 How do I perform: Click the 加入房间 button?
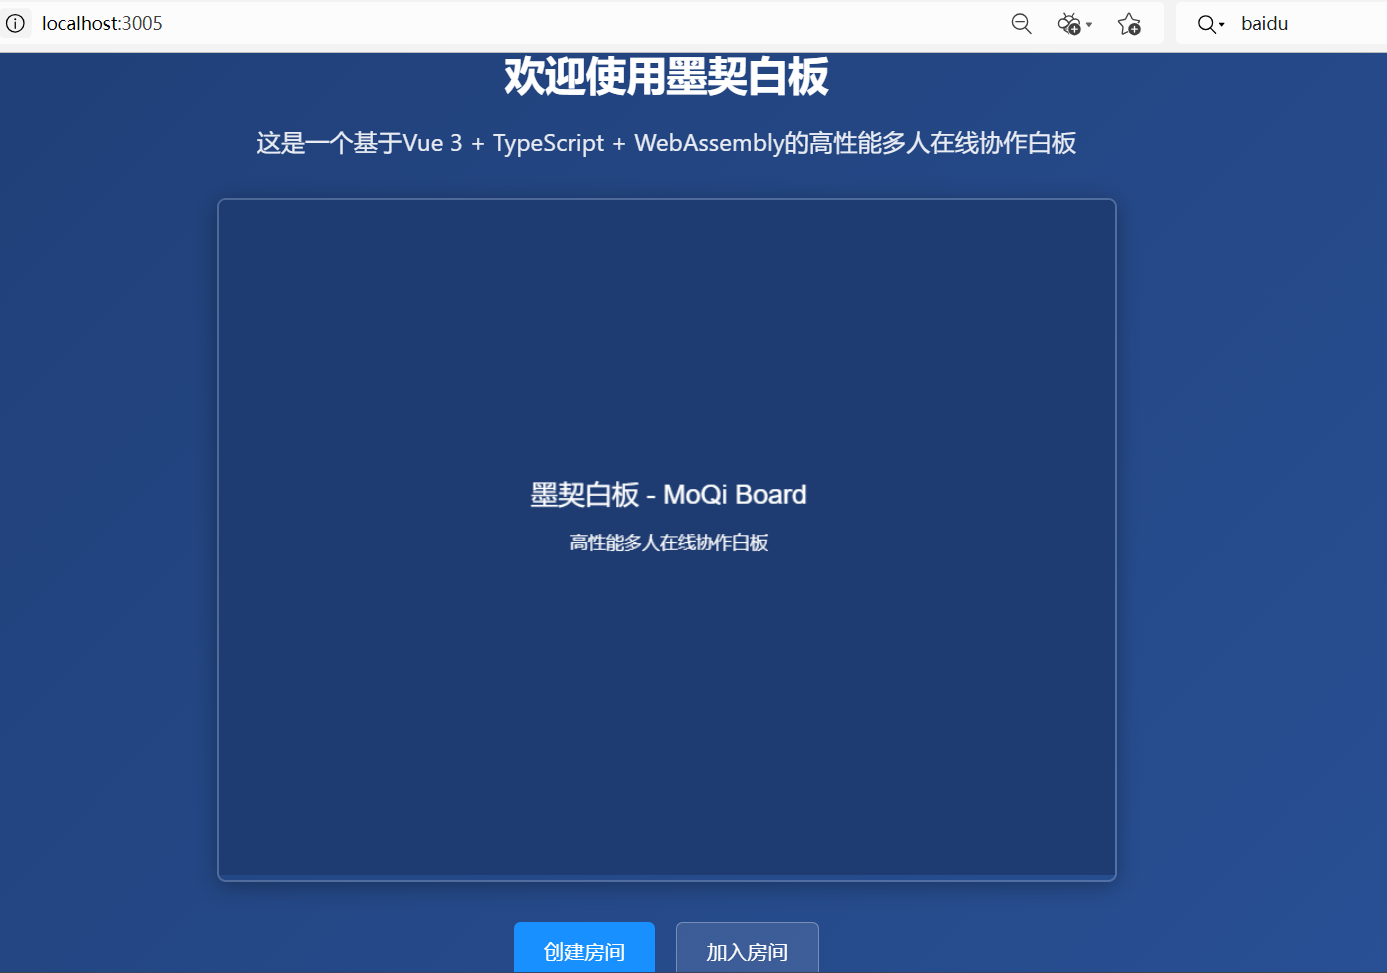[x=747, y=951]
